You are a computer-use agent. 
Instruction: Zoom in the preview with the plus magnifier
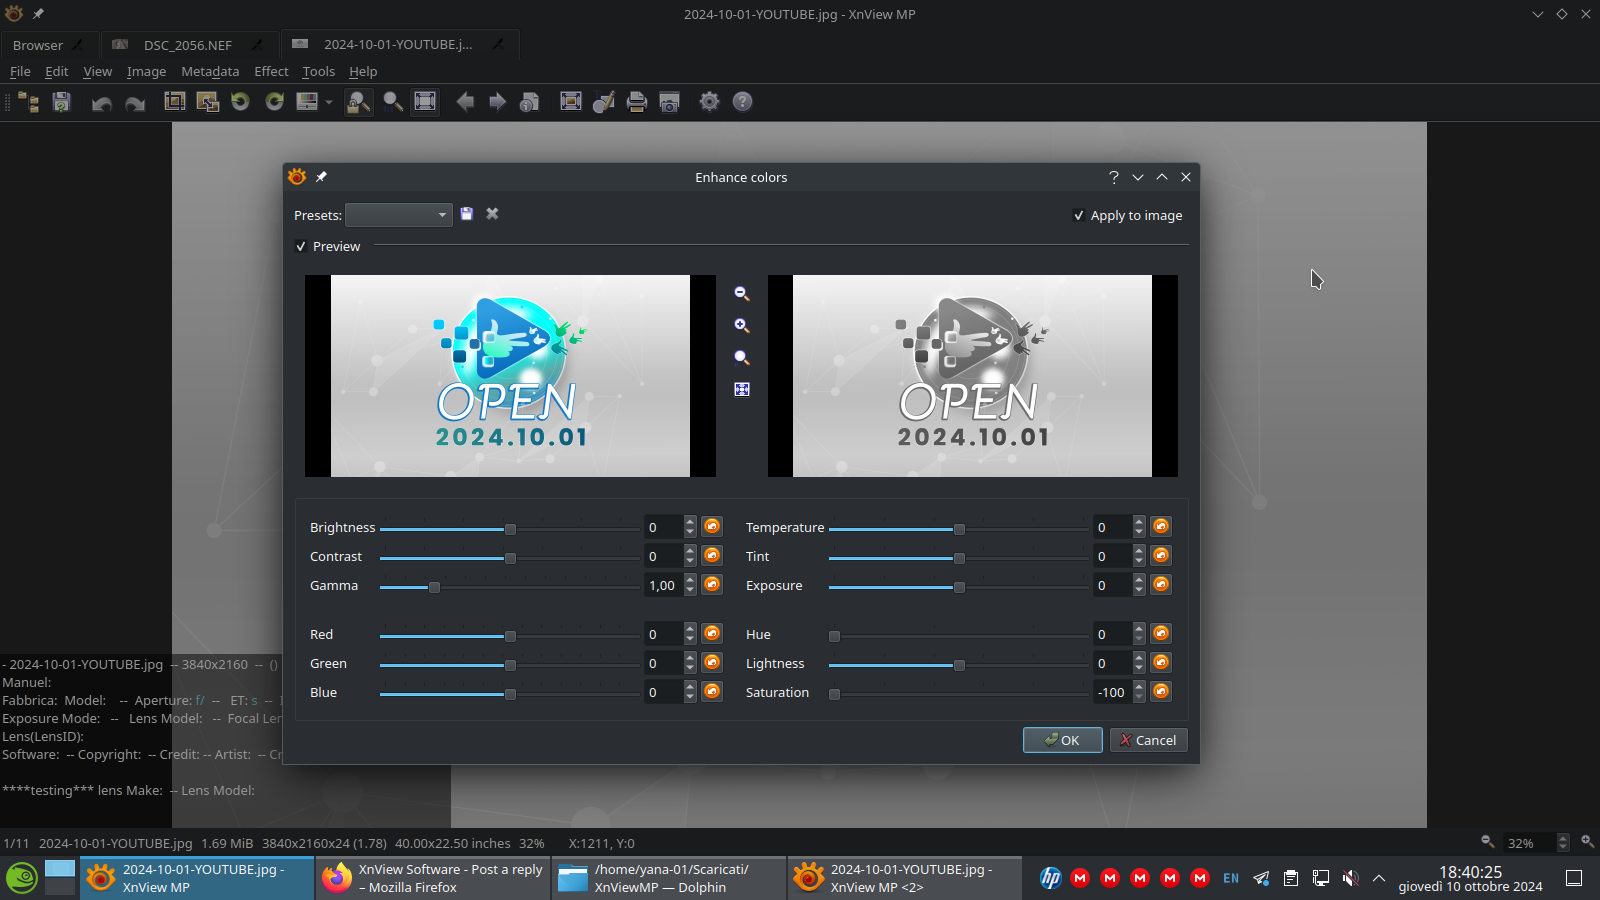tap(741, 325)
